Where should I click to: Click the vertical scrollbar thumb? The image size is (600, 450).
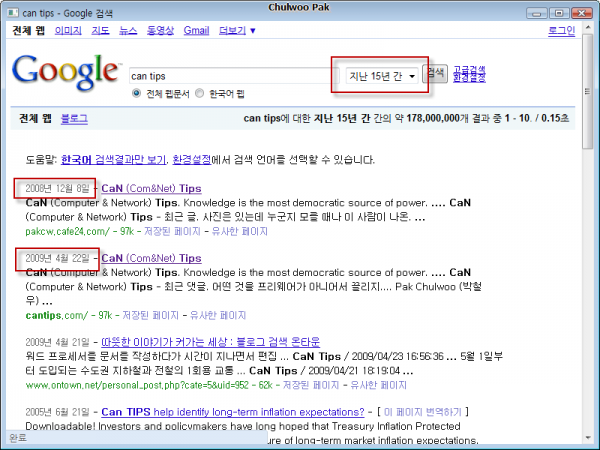pos(588,92)
